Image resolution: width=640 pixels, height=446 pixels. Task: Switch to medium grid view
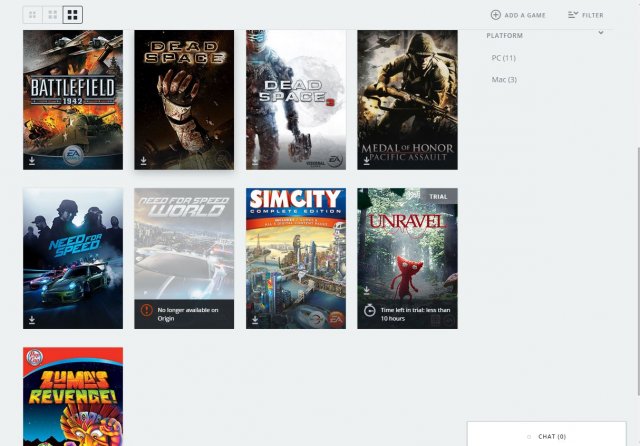click(x=52, y=15)
